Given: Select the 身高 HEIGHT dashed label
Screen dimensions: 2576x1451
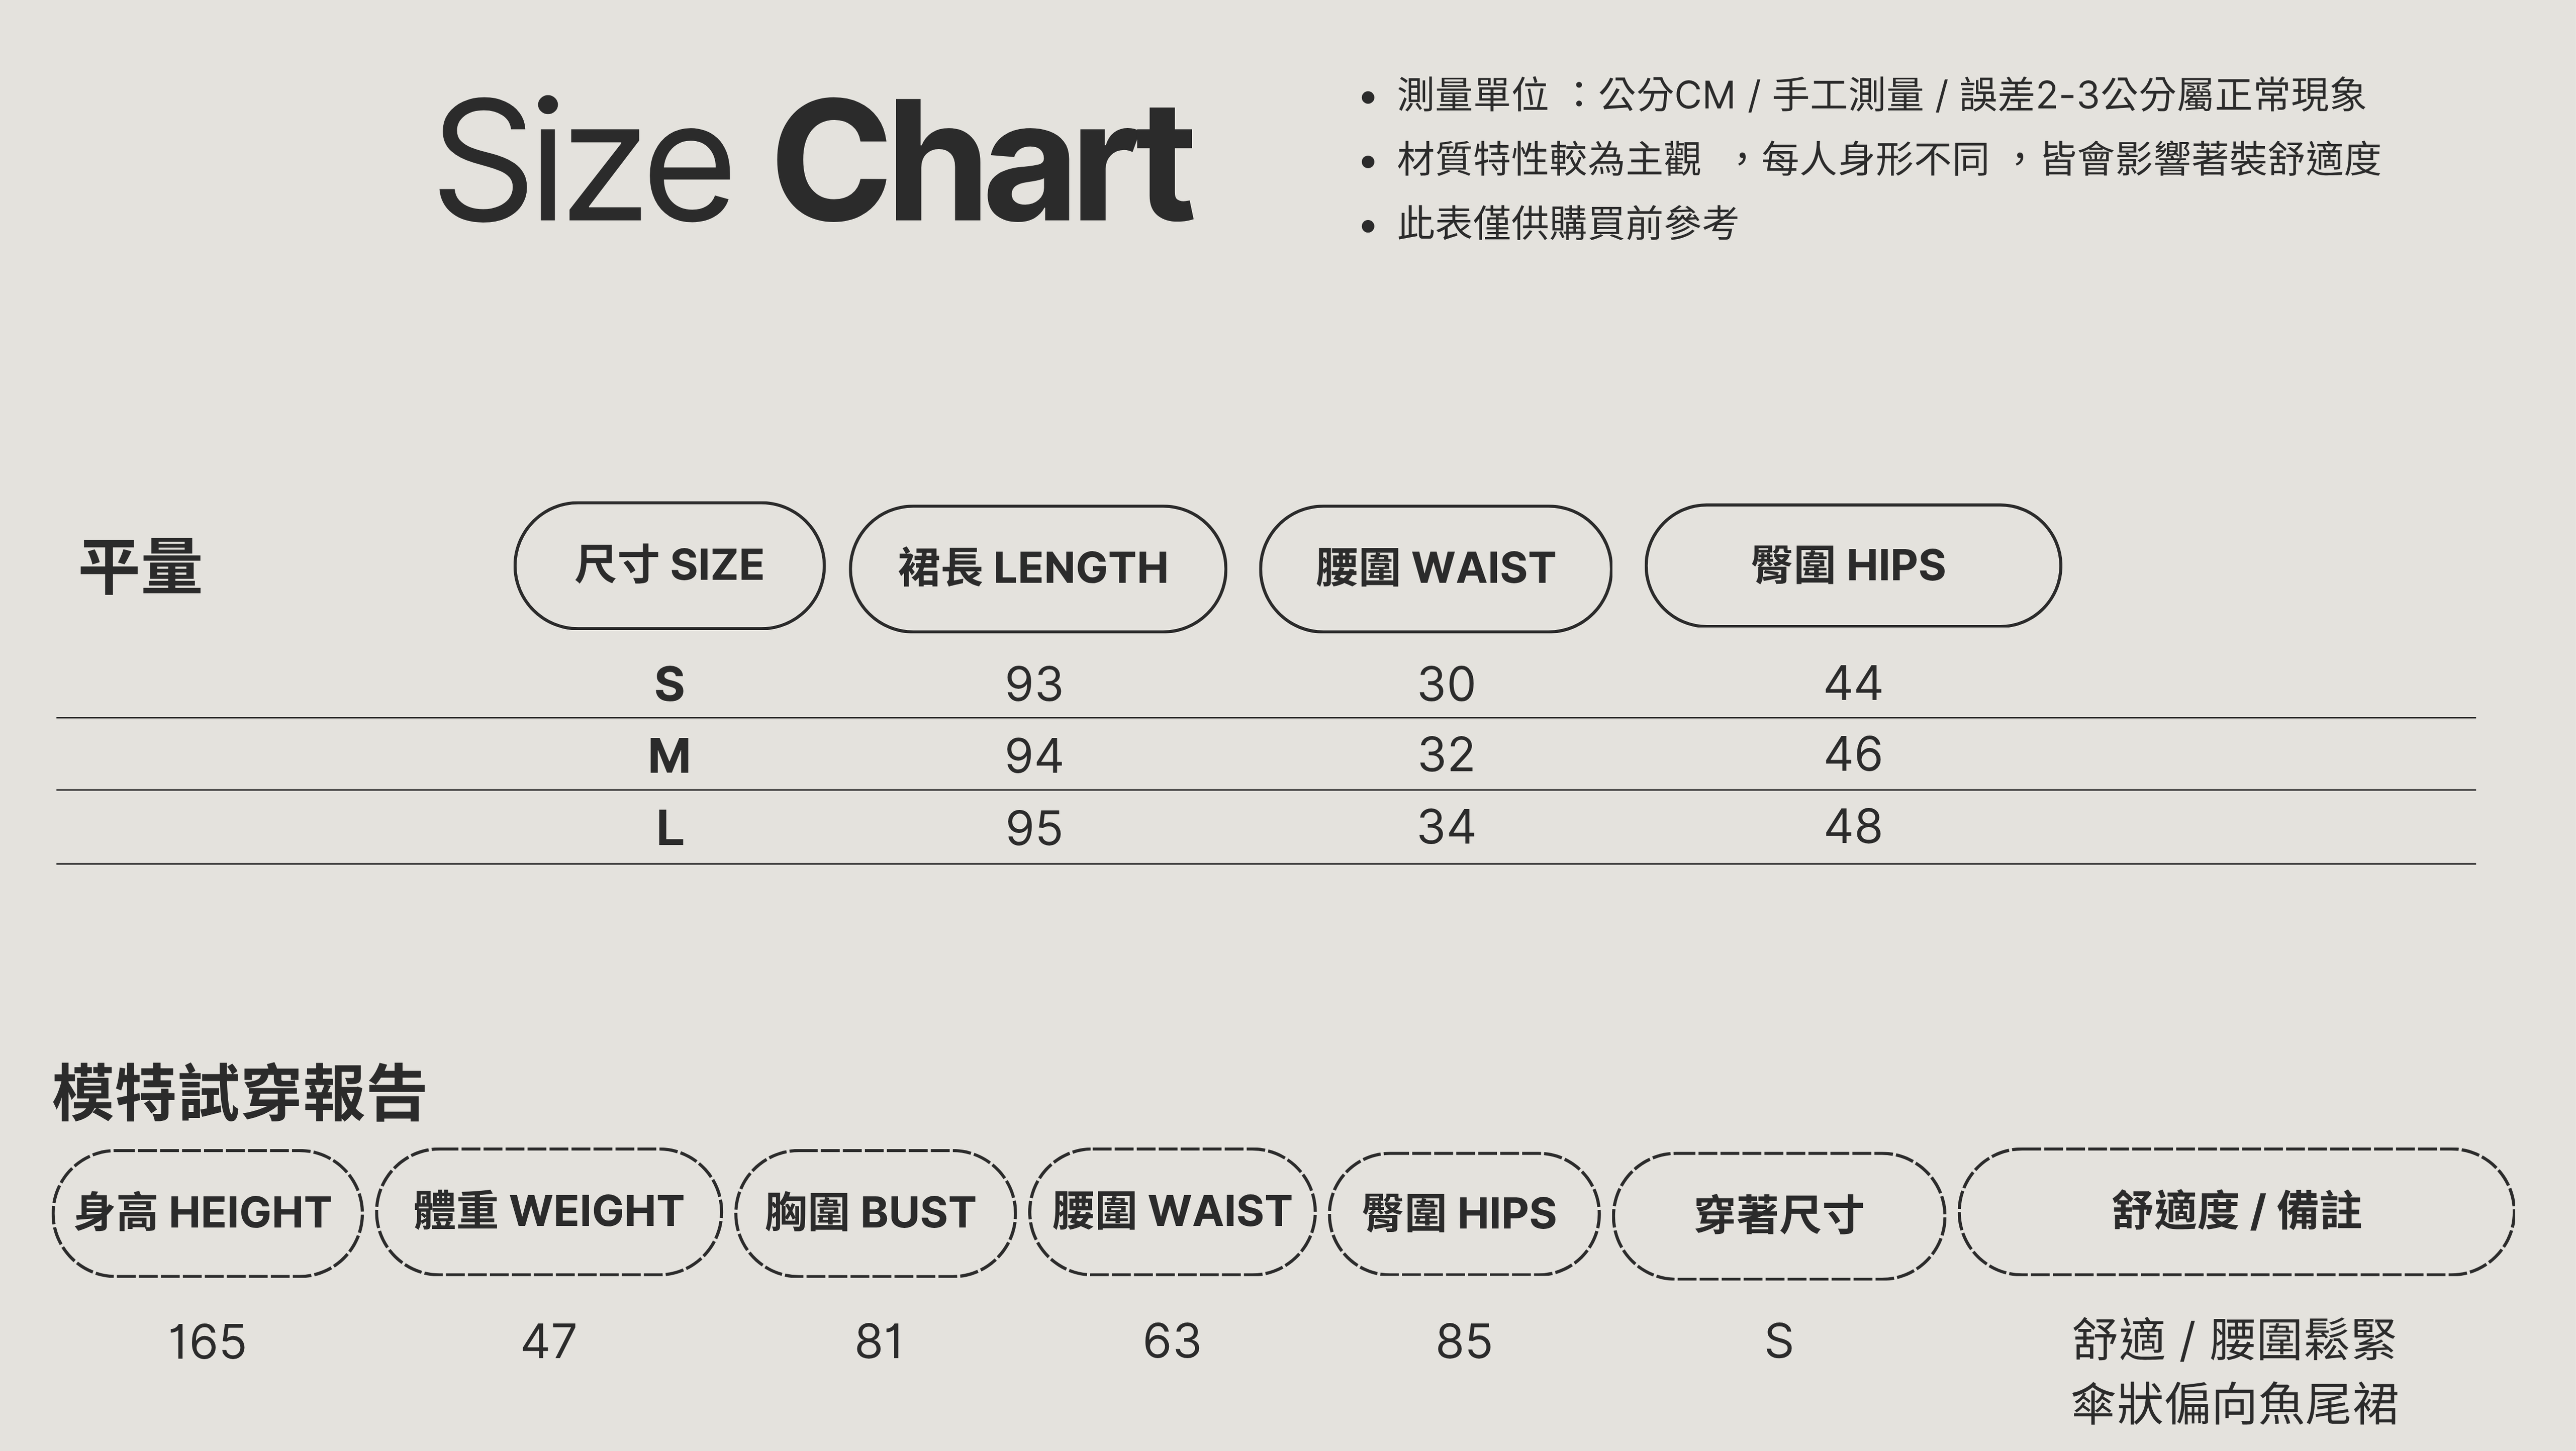Looking at the screenshot, I should coord(207,1213).
